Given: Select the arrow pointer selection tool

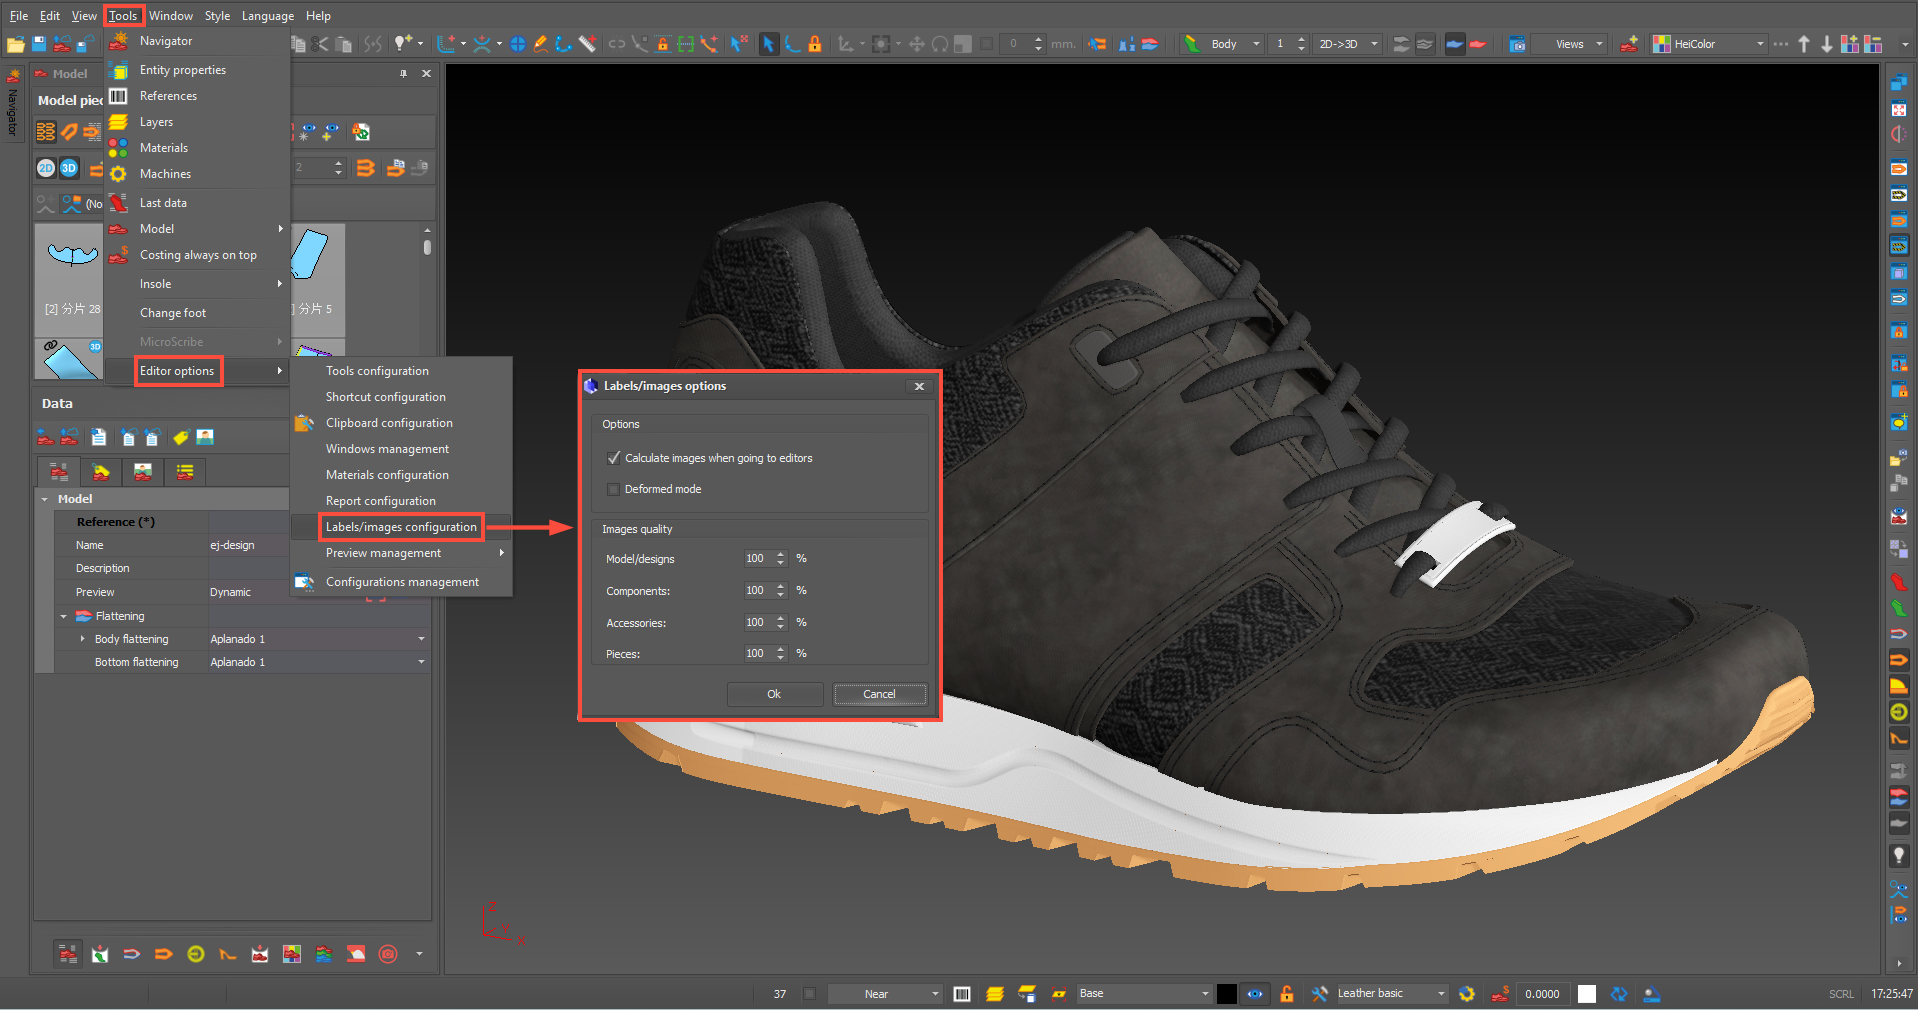Looking at the screenshot, I should (768, 44).
